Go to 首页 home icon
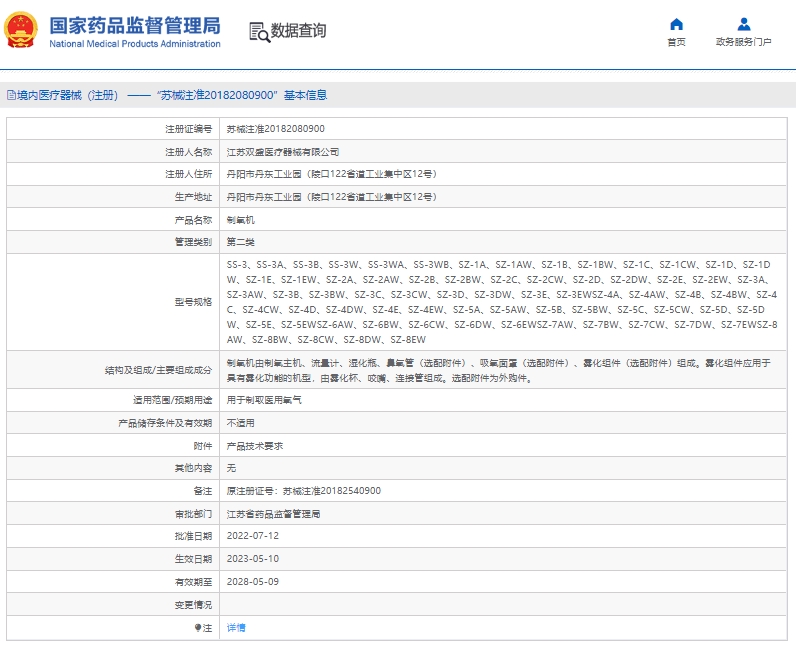 click(x=676, y=24)
